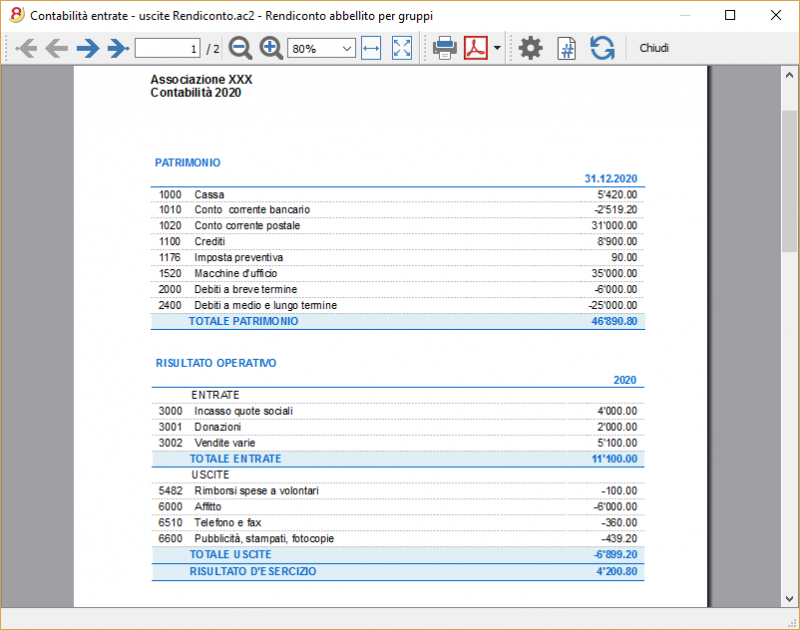Click the Crediti row
The height and width of the screenshot is (630, 800).
point(397,241)
